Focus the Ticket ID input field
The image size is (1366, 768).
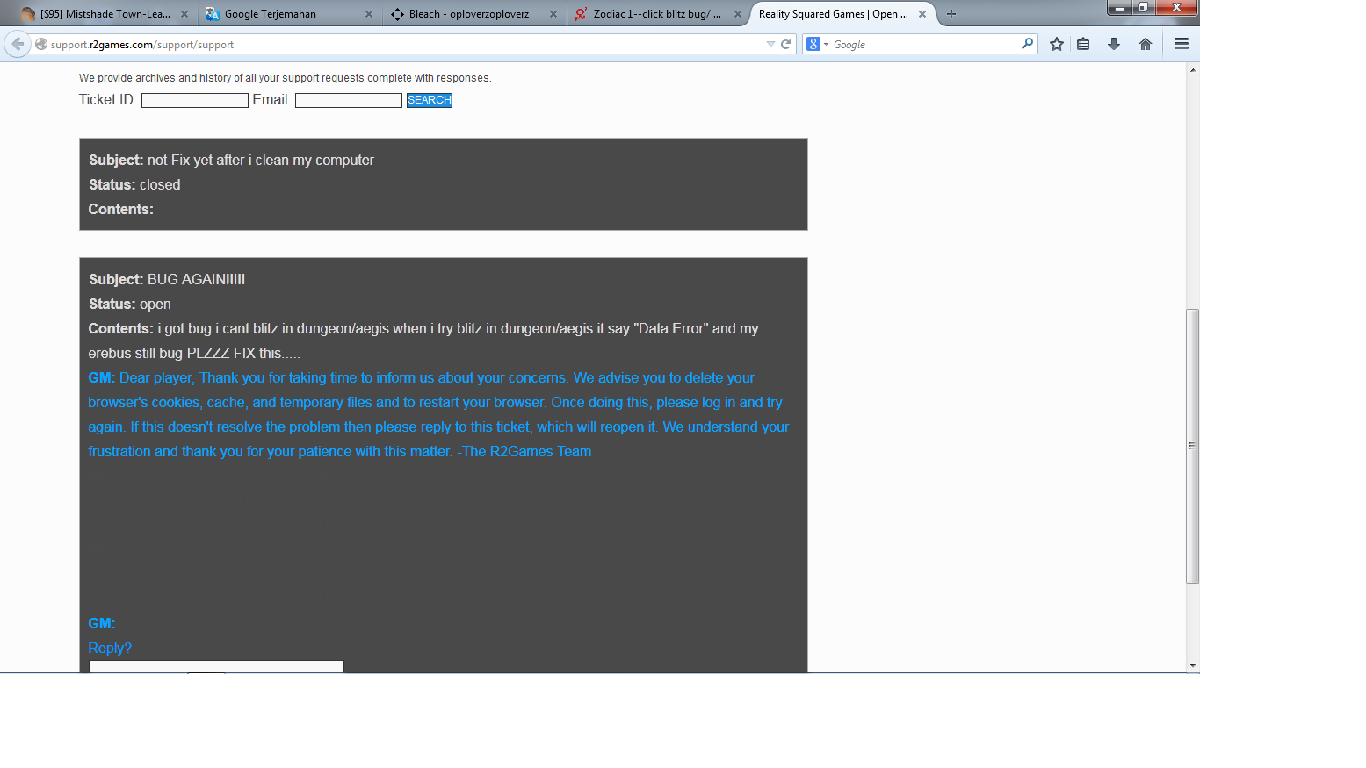click(194, 100)
